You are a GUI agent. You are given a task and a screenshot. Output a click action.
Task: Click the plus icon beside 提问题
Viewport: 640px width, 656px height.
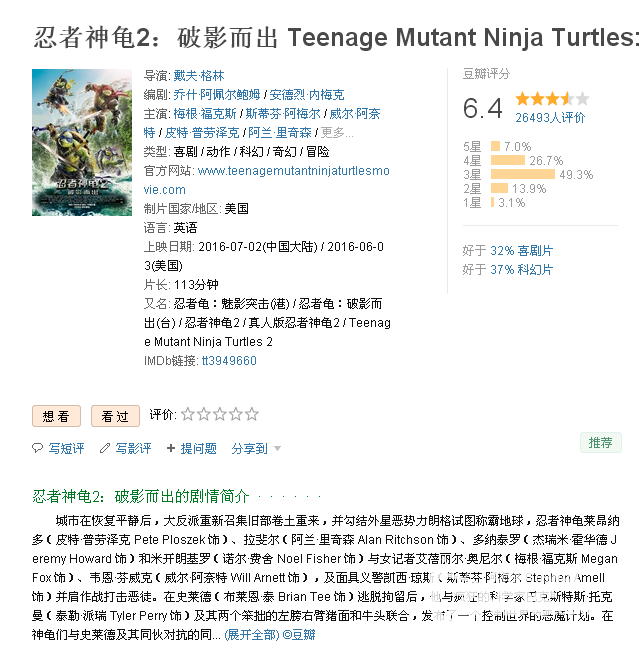(x=170, y=448)
